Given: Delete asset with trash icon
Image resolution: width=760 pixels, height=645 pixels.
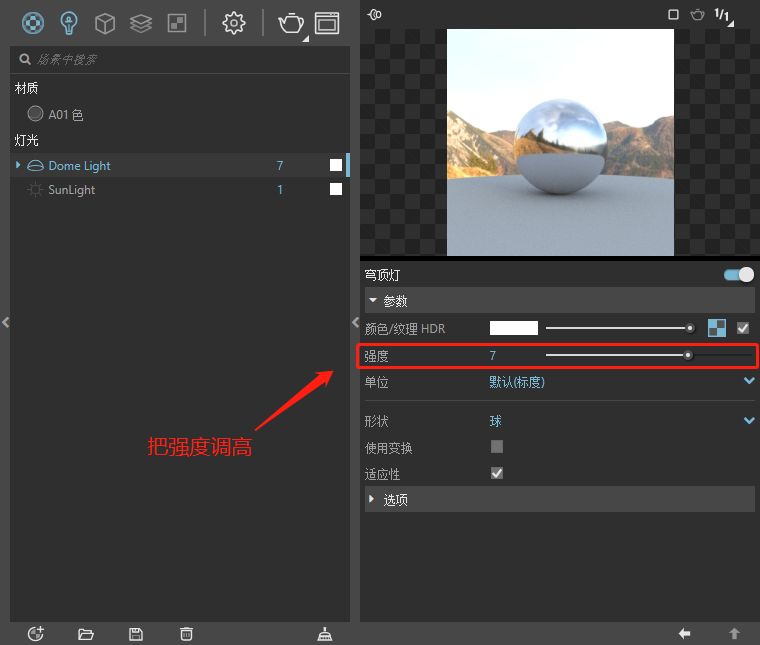Looking at the screenshot, I should coord(186,634).
